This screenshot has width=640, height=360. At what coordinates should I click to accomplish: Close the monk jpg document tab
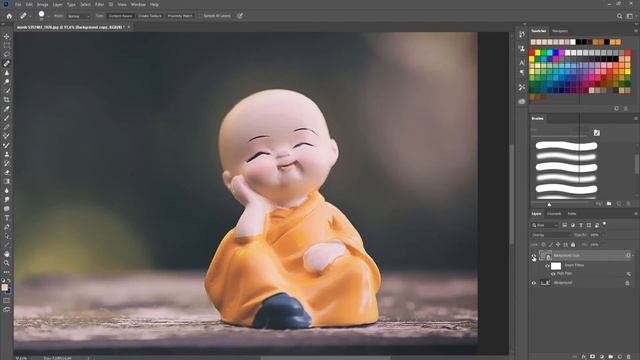[129, 27]
